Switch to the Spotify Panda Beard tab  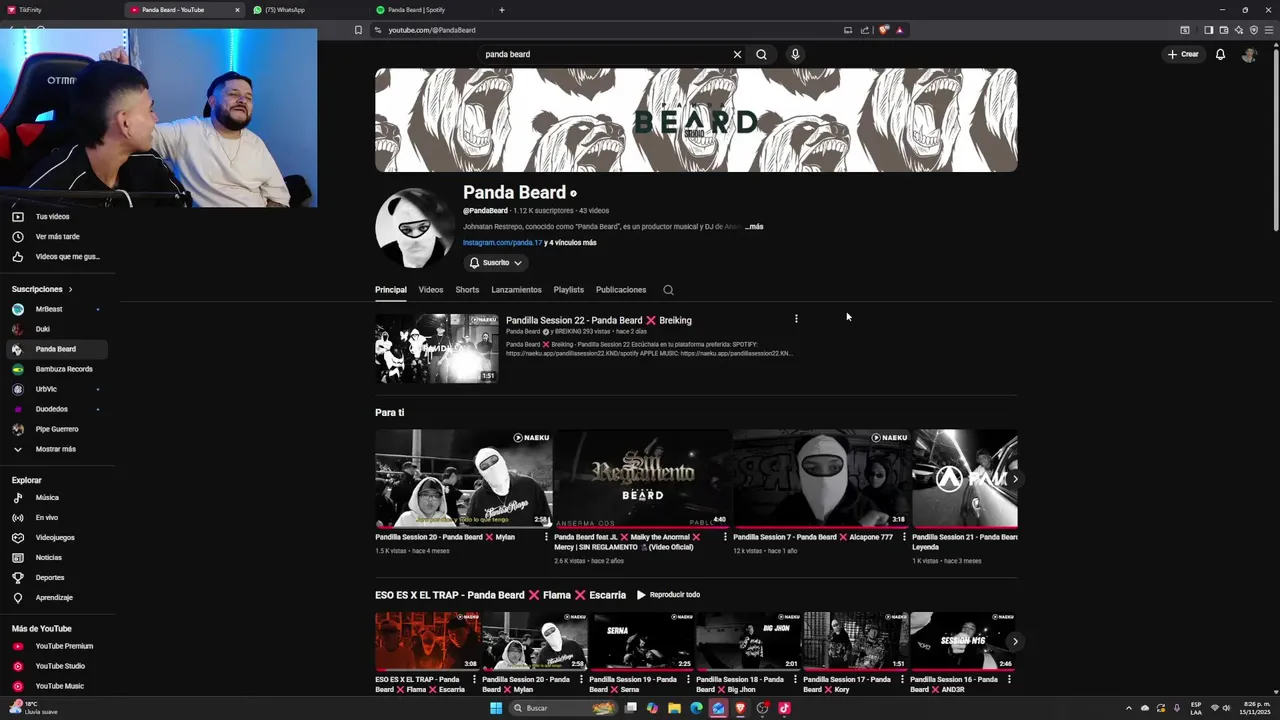pyautogui.click(x=430, y=10)
